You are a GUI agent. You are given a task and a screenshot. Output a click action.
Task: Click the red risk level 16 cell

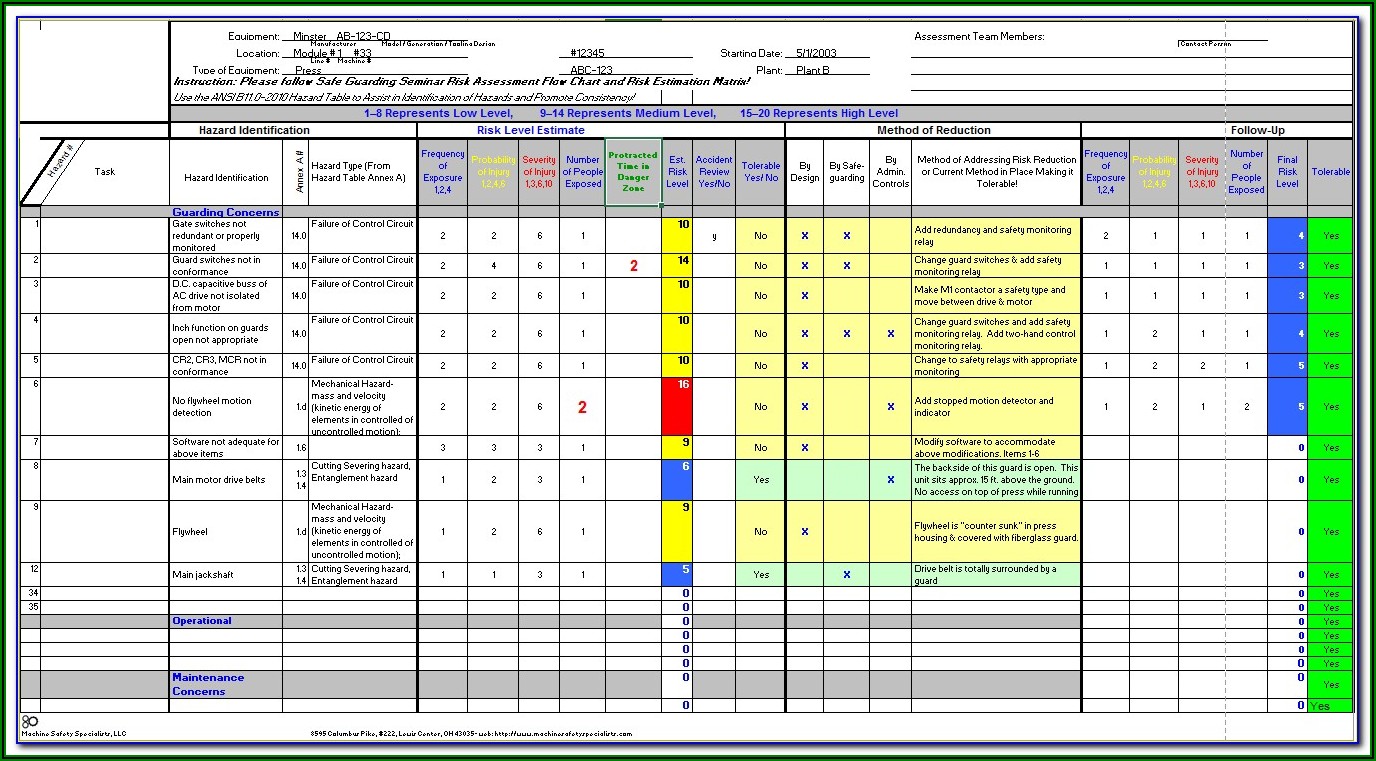click(x=676, y=407)
